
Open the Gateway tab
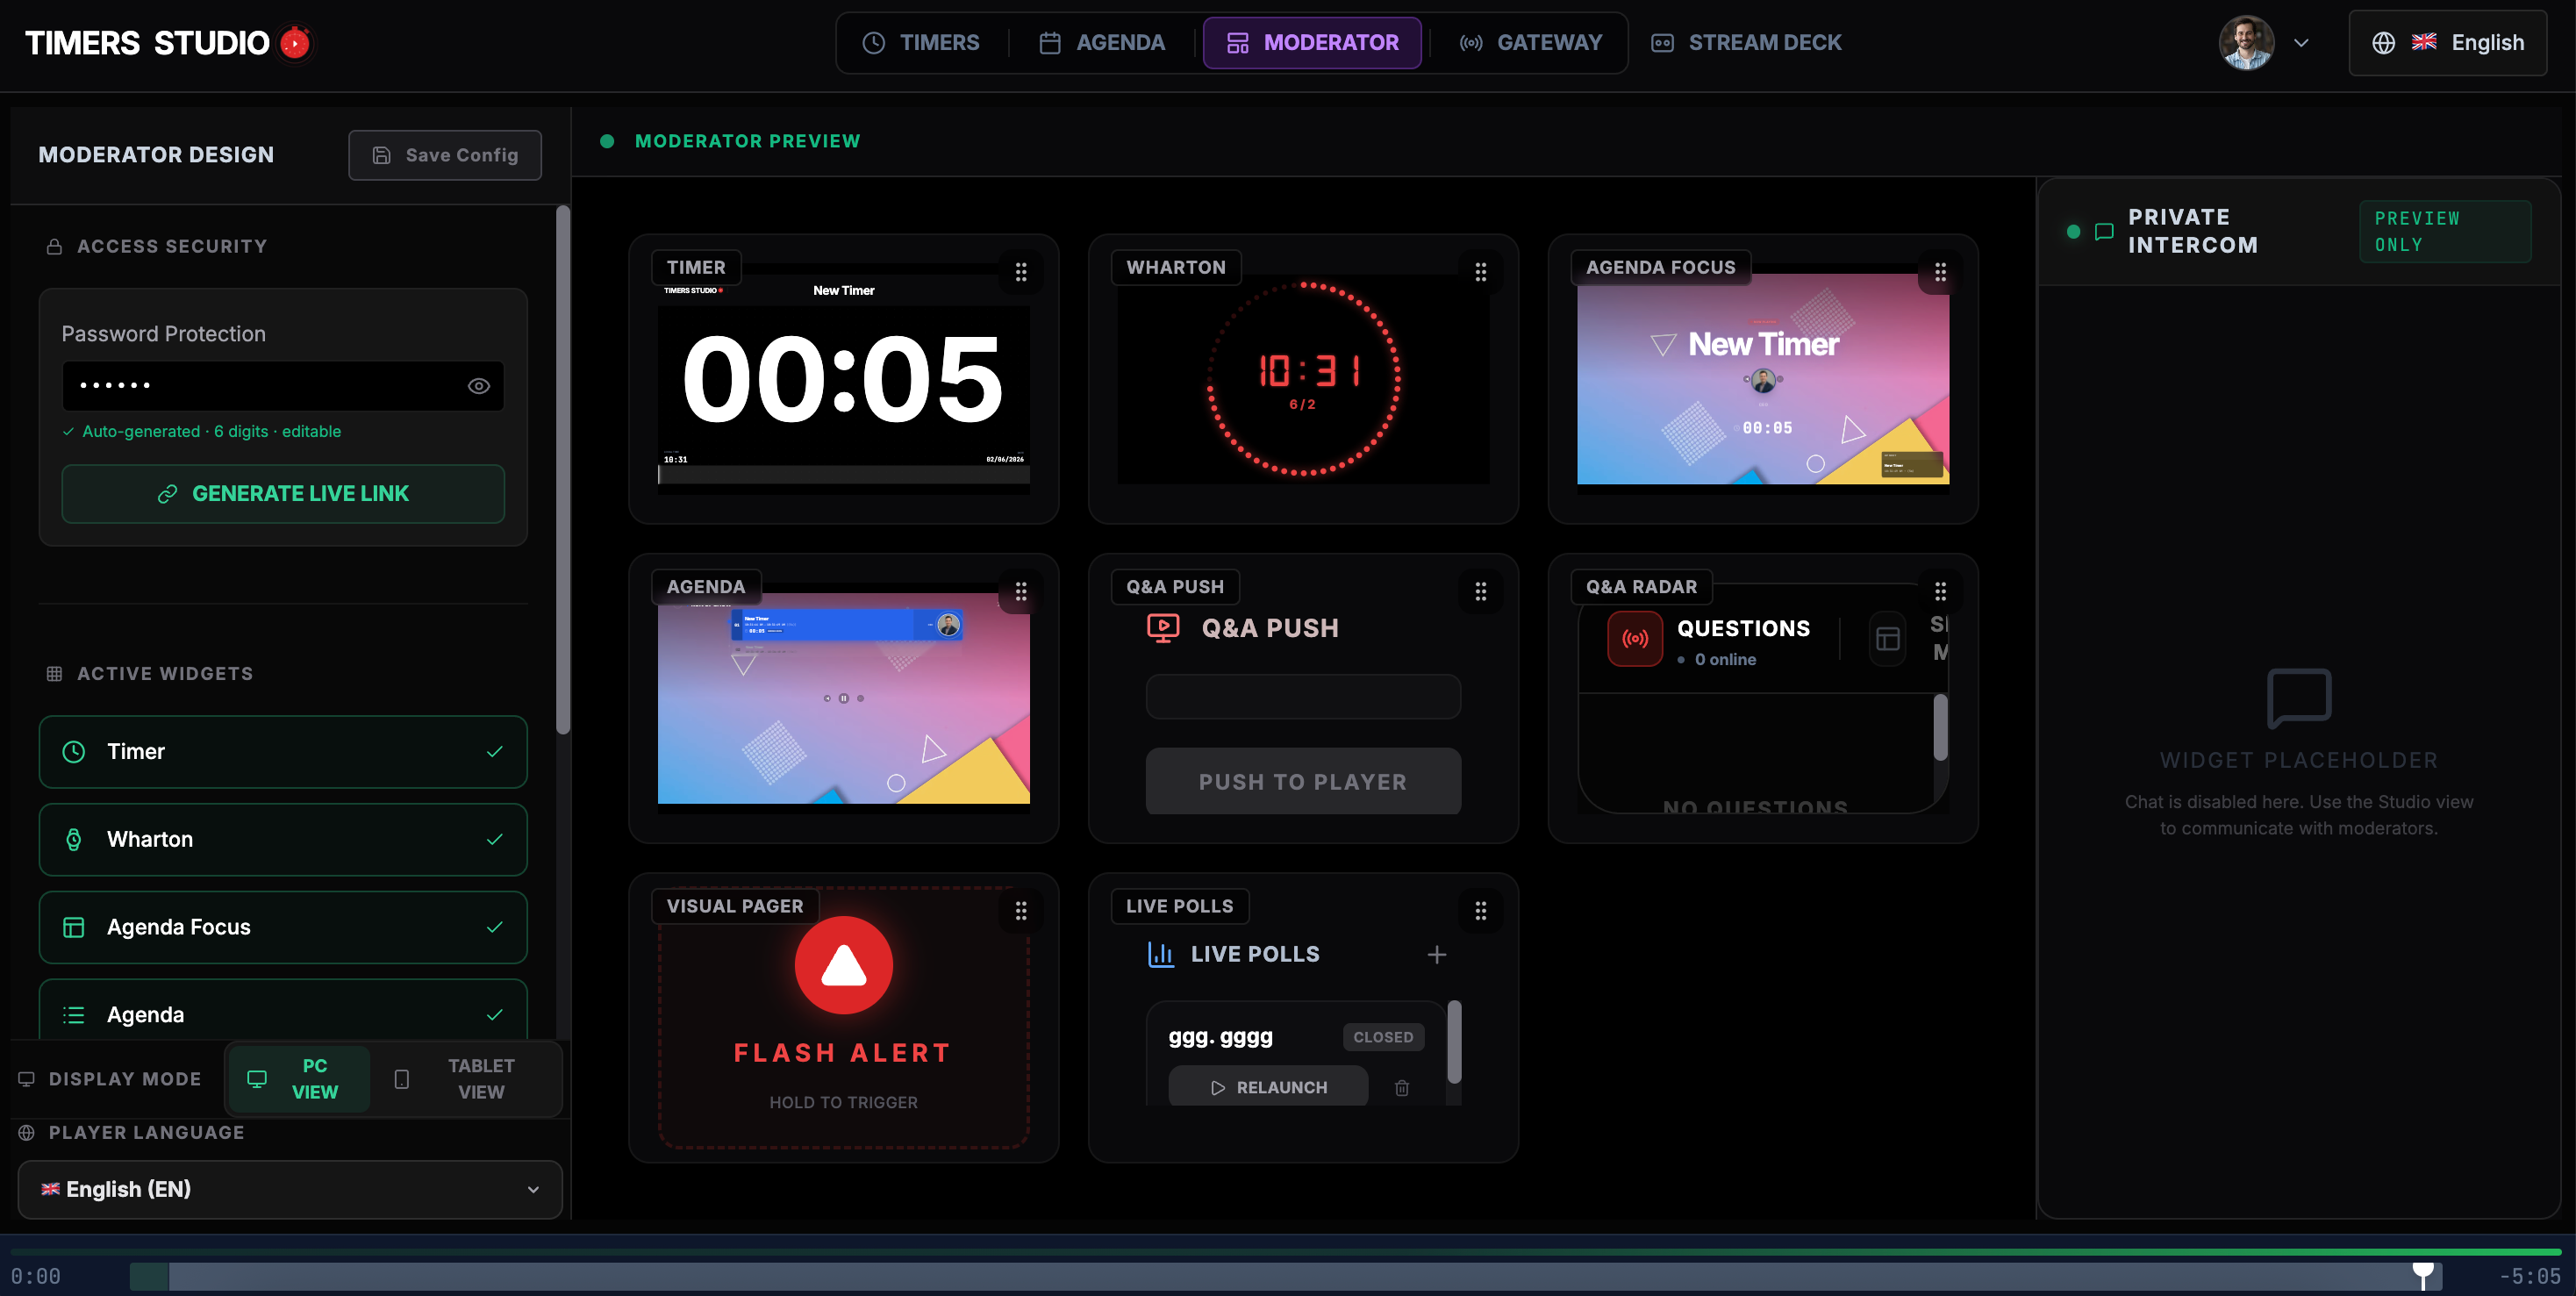(1531, 43)
